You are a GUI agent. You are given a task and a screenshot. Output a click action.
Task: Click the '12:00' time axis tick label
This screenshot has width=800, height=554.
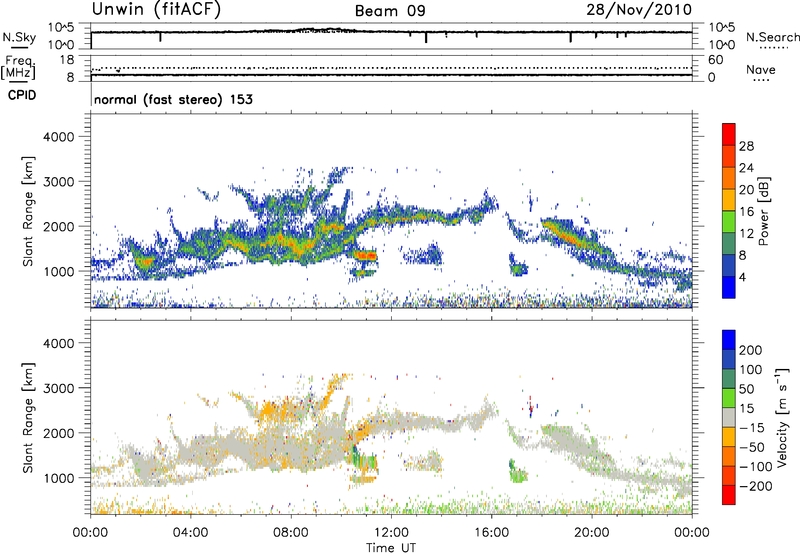[x=391, y=533]
